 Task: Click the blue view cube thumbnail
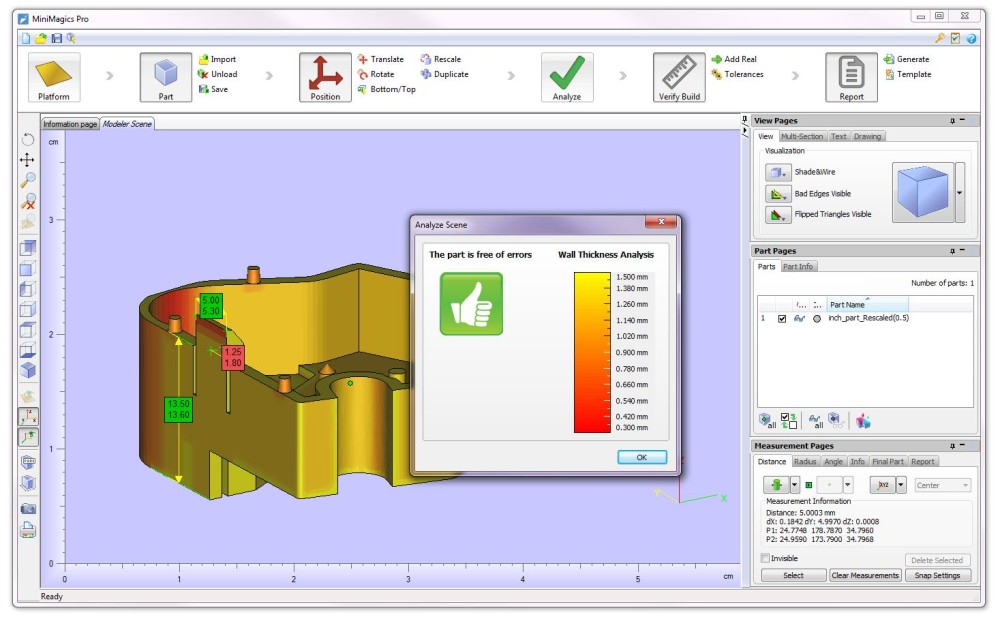(x=923, y=193)
